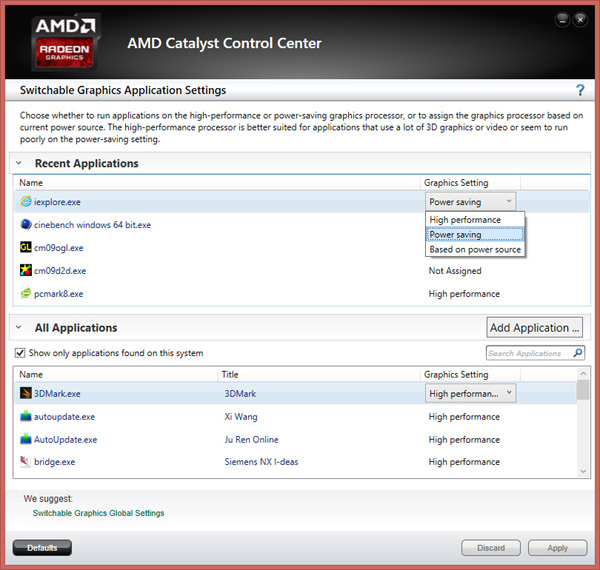Click the icon beside AutoUpdate.exe Ju Ren Online
Image resolution: width=600 pixels, height=570 pixels.
(x=26, y=439)
